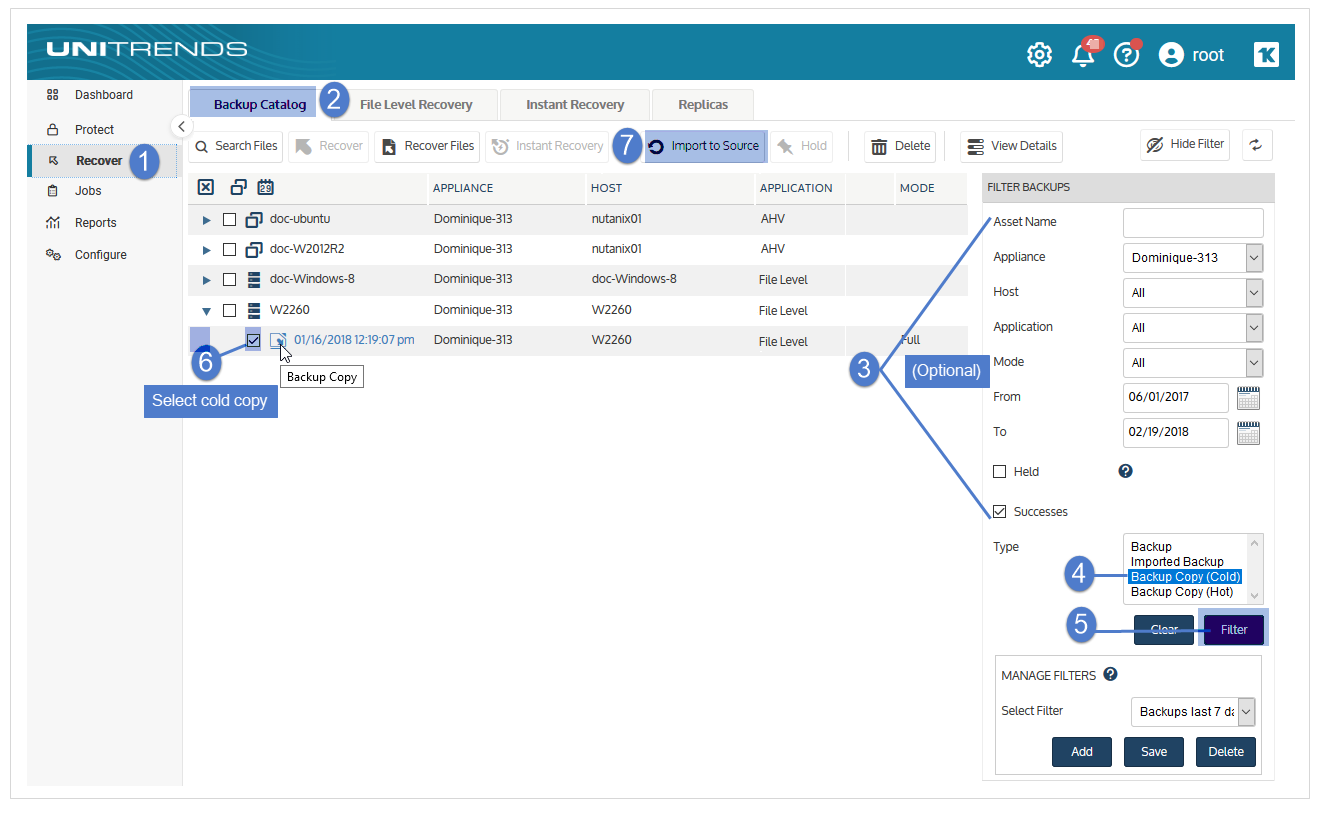Screen dimensions: 1334x821
Task: Open the notifications bell
Action: (x=1083, y=55)
